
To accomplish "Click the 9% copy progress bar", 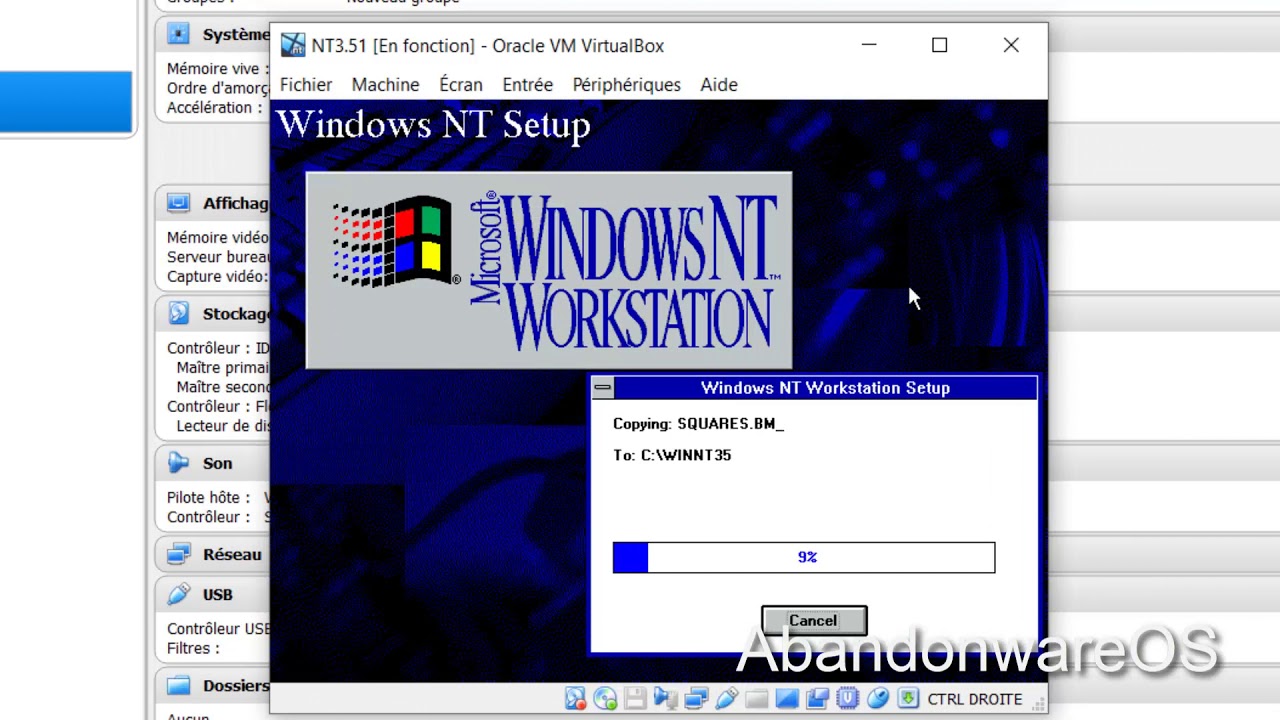I will 804,558.
